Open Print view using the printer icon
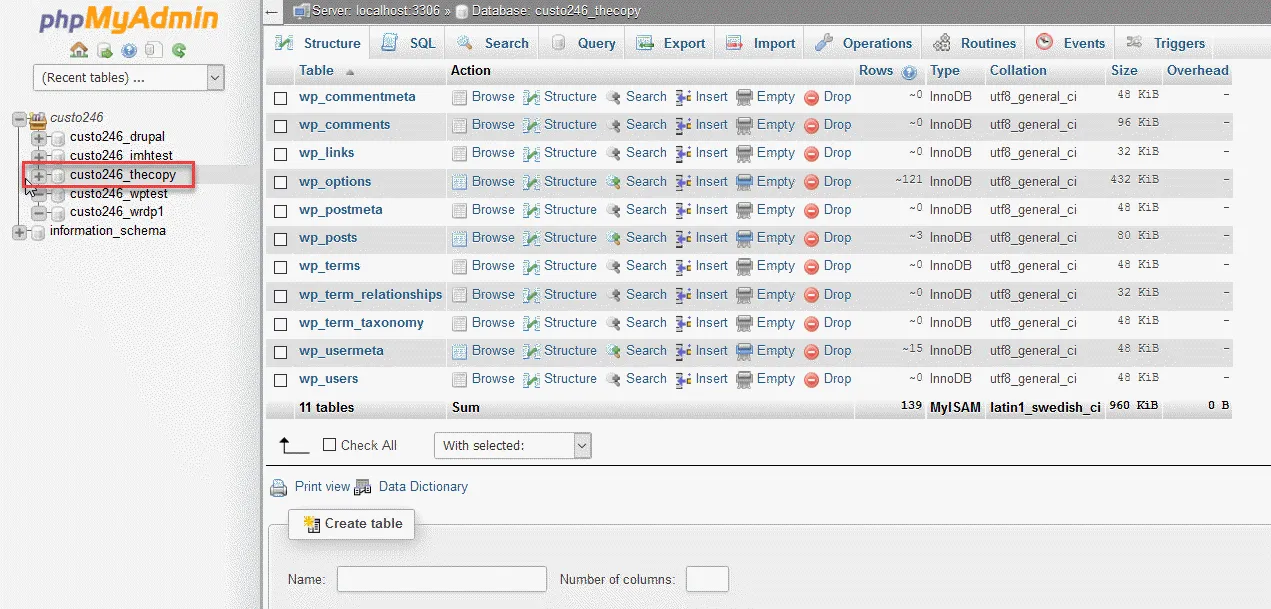This screenshot has height=609, width=1271. [279, 487]
